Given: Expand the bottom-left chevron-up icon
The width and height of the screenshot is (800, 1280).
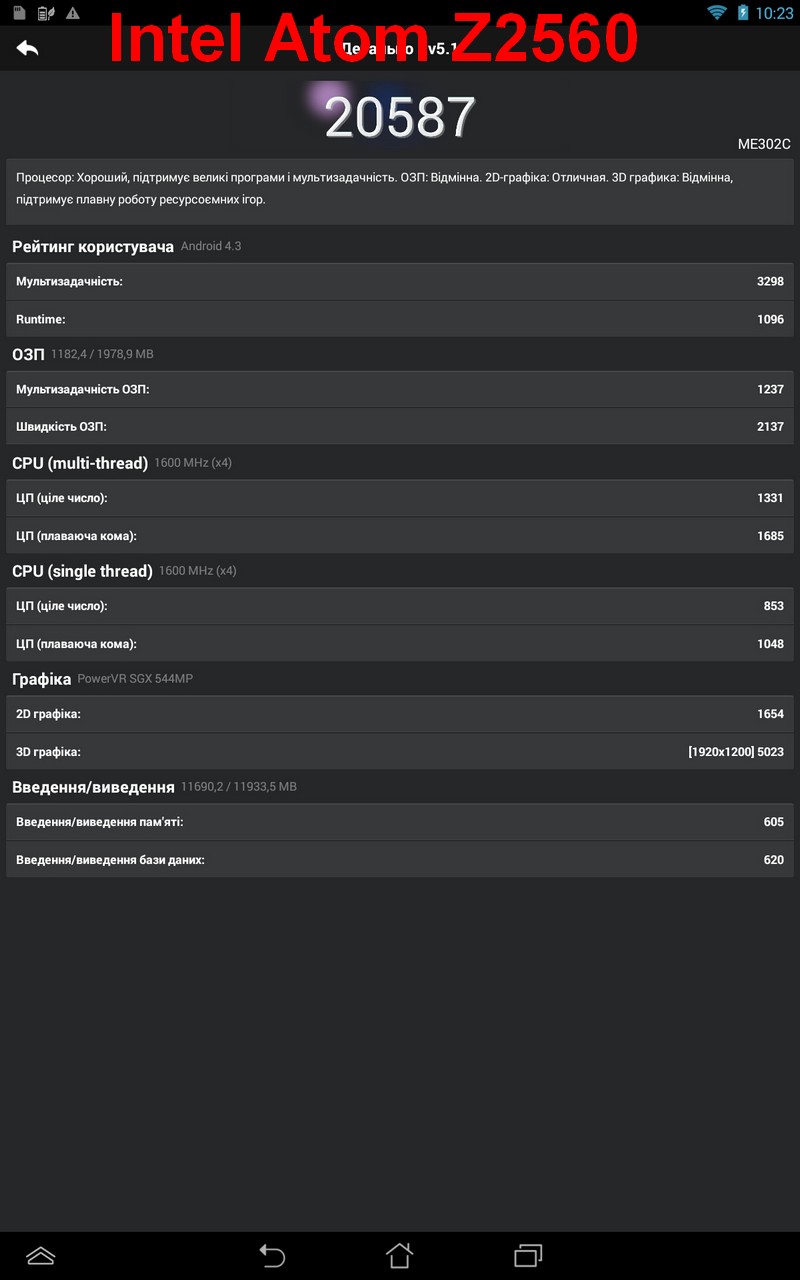Looking at the screenshot, I should [x=40, y=1256].
